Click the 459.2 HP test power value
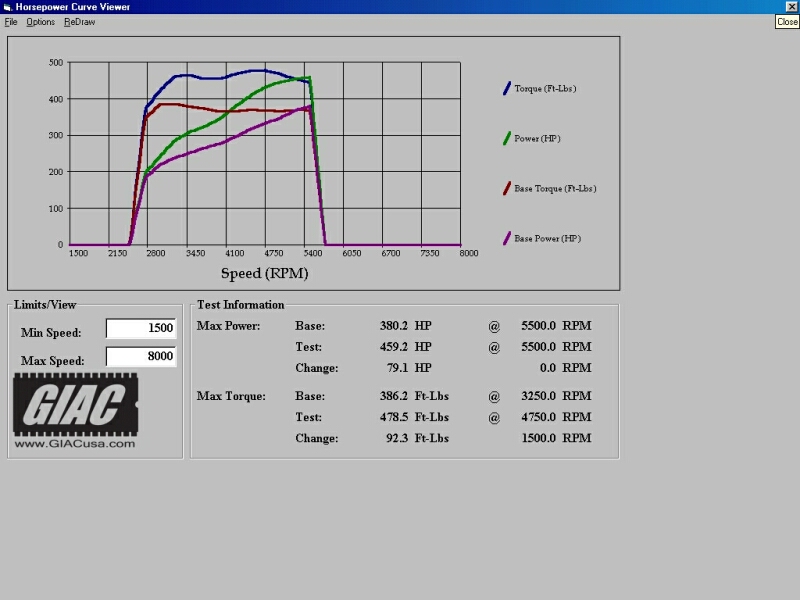 coord(406,347)
